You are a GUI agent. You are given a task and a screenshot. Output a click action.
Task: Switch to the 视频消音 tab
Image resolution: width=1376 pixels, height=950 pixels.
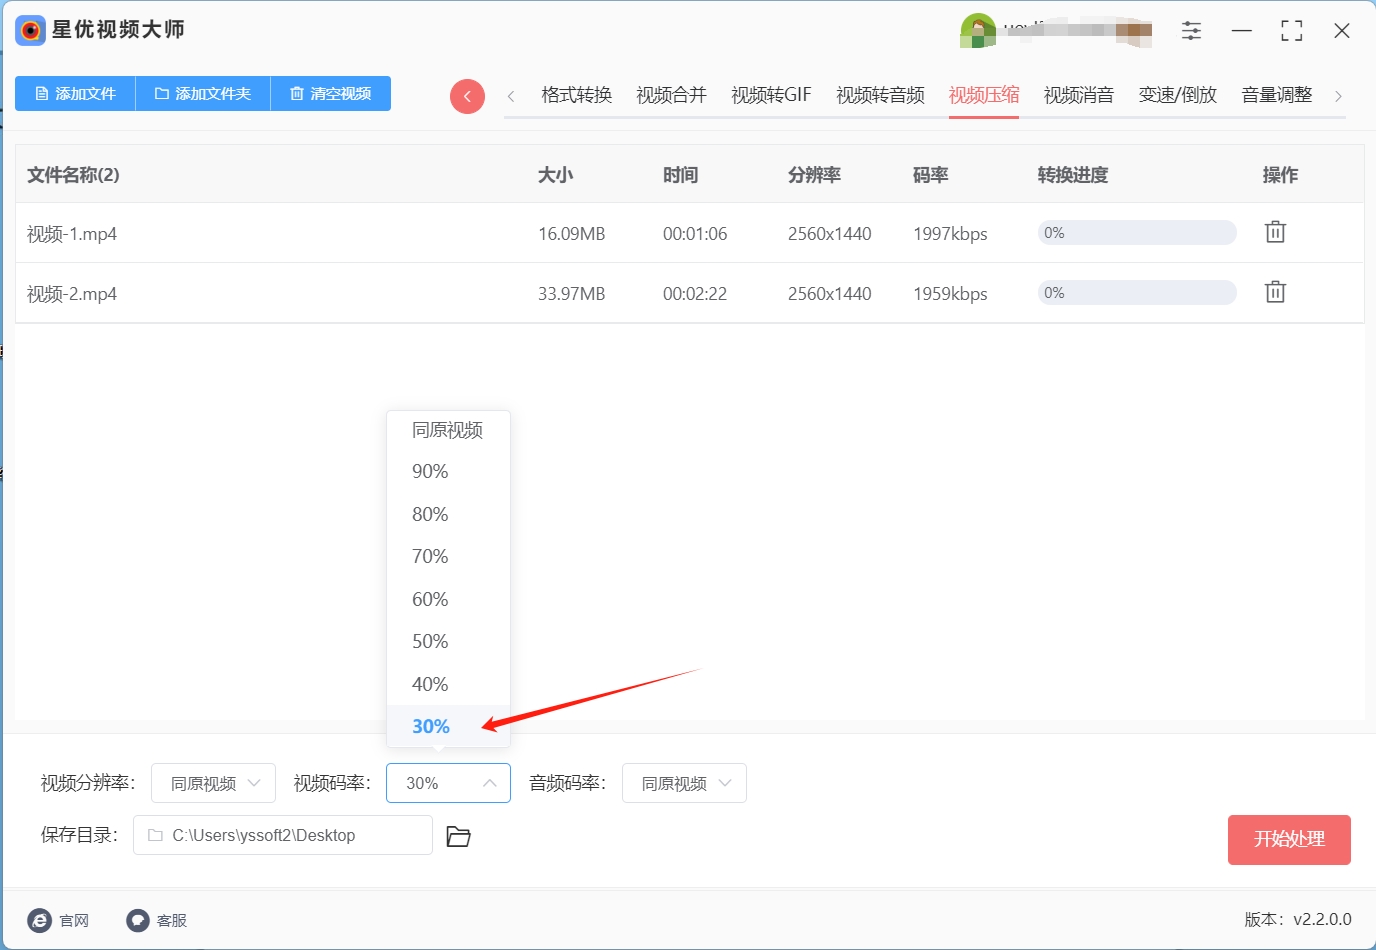pos(1079,95)
